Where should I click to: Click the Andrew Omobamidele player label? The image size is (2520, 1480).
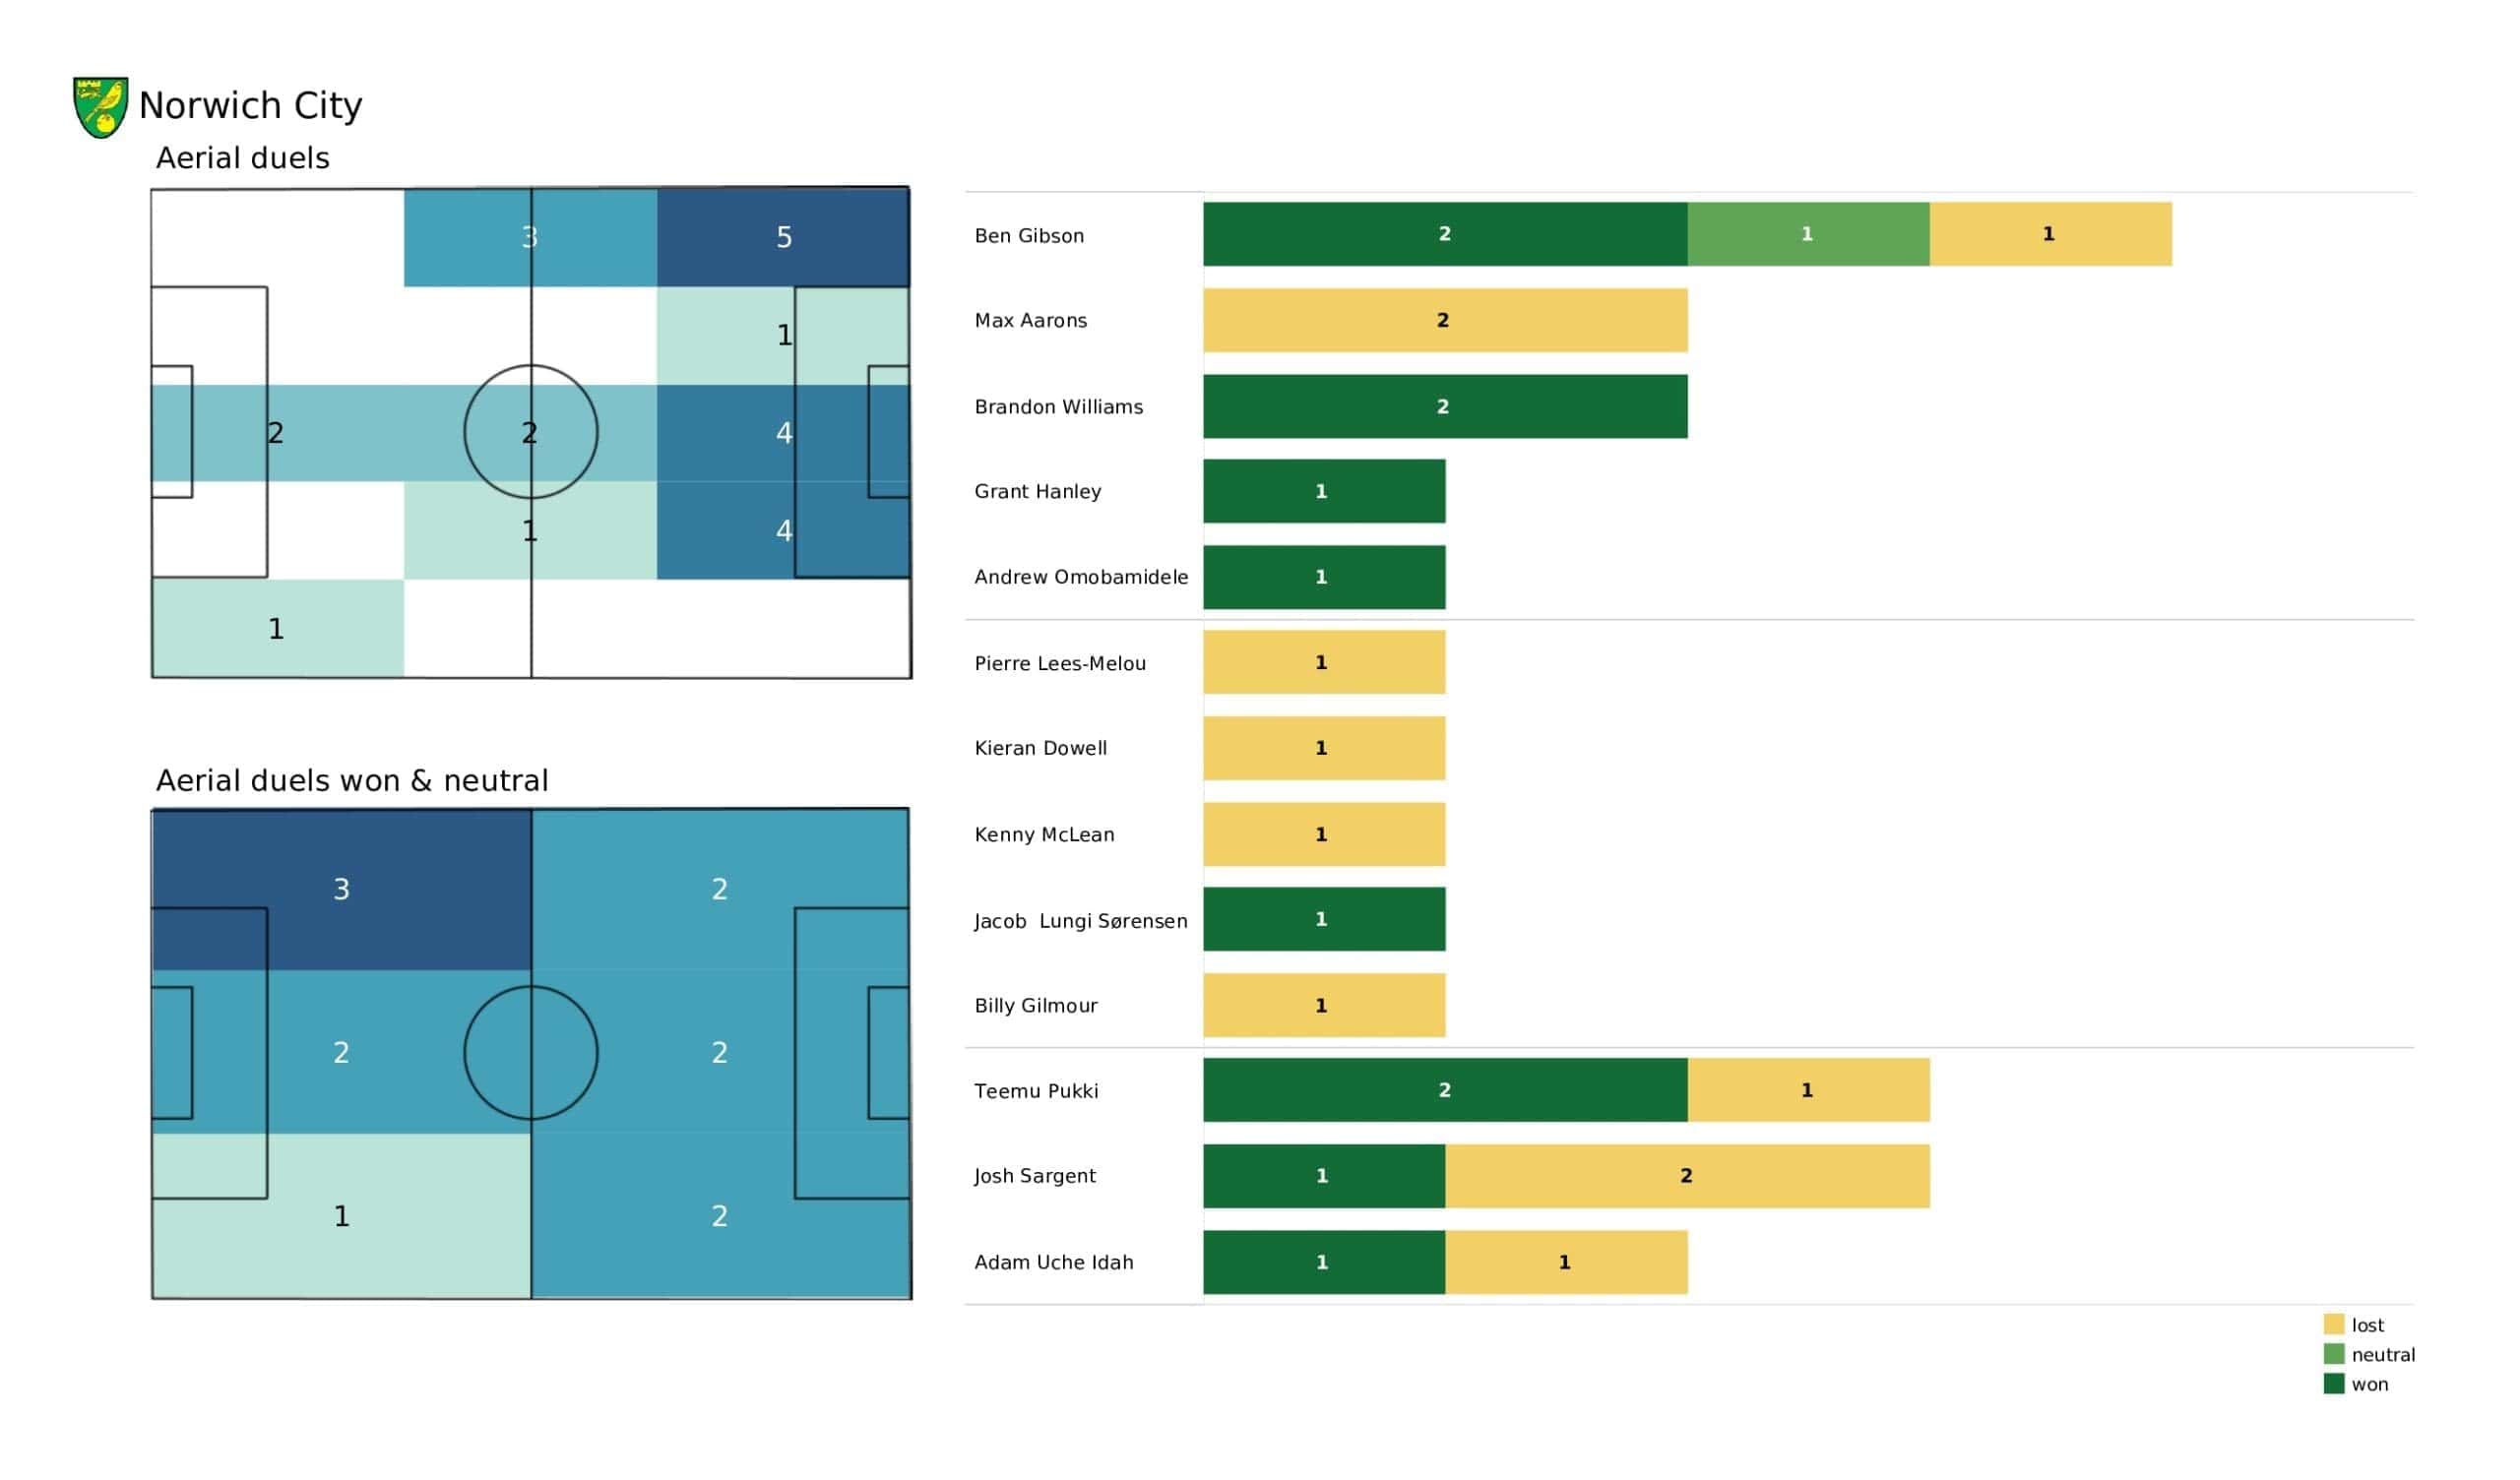(1081, 577)
